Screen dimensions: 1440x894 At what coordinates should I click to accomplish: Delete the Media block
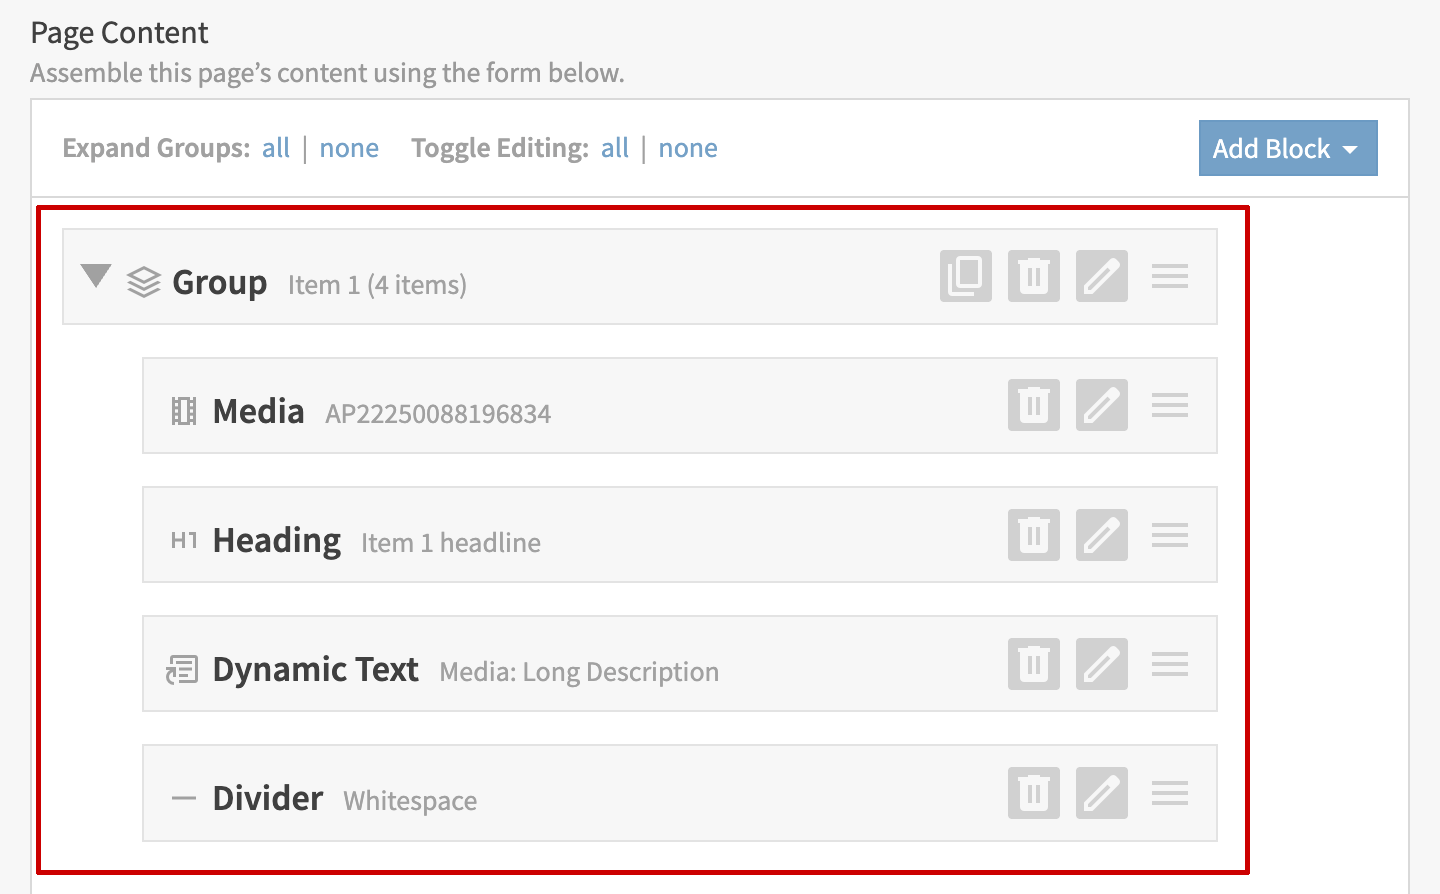click(x=1033, y=405)
